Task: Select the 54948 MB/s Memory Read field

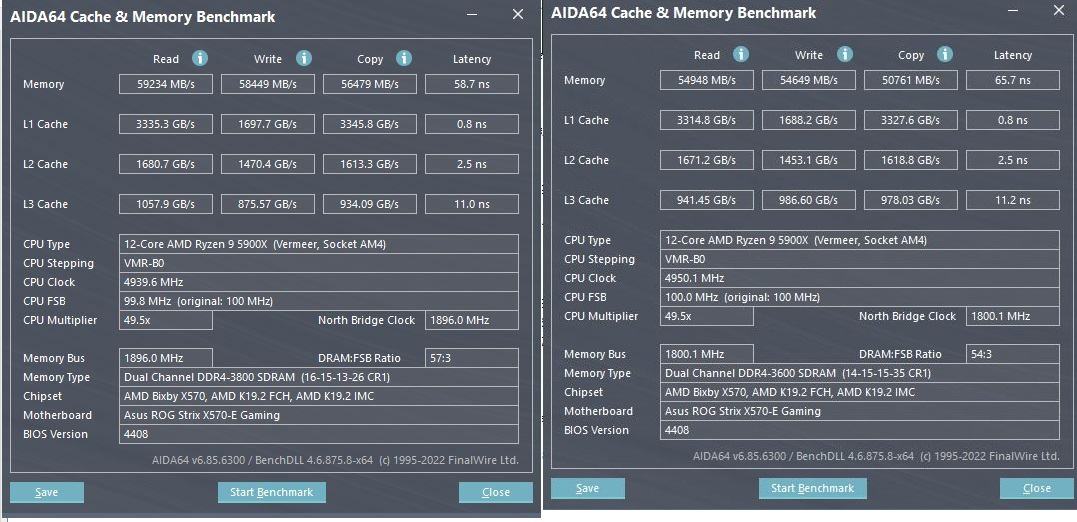Action: pyautogui.click(x=707, y=81)
